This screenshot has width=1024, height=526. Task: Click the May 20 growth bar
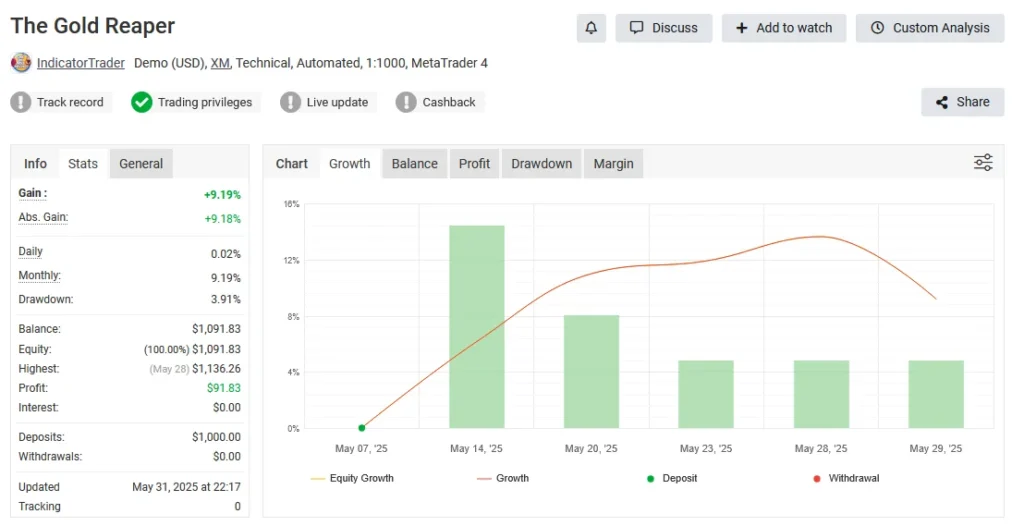point(591,372)
